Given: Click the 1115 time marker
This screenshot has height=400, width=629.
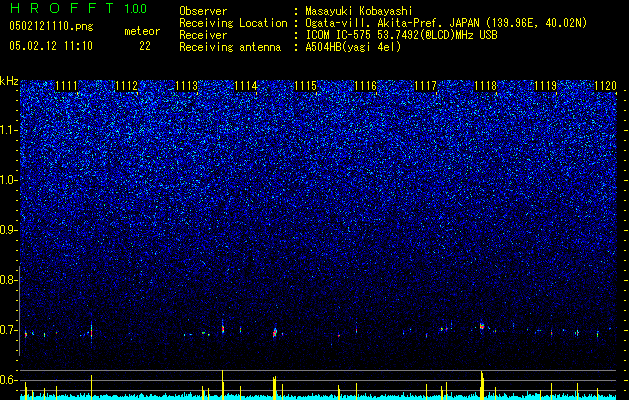Looking at the screenshot, I should tap(306, 86).
